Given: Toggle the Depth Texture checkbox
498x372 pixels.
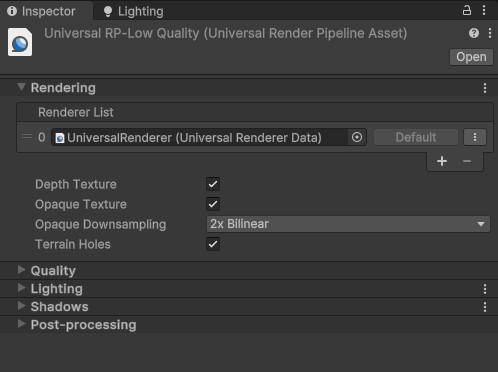Looking at the screenshot, I should (213, 184).
